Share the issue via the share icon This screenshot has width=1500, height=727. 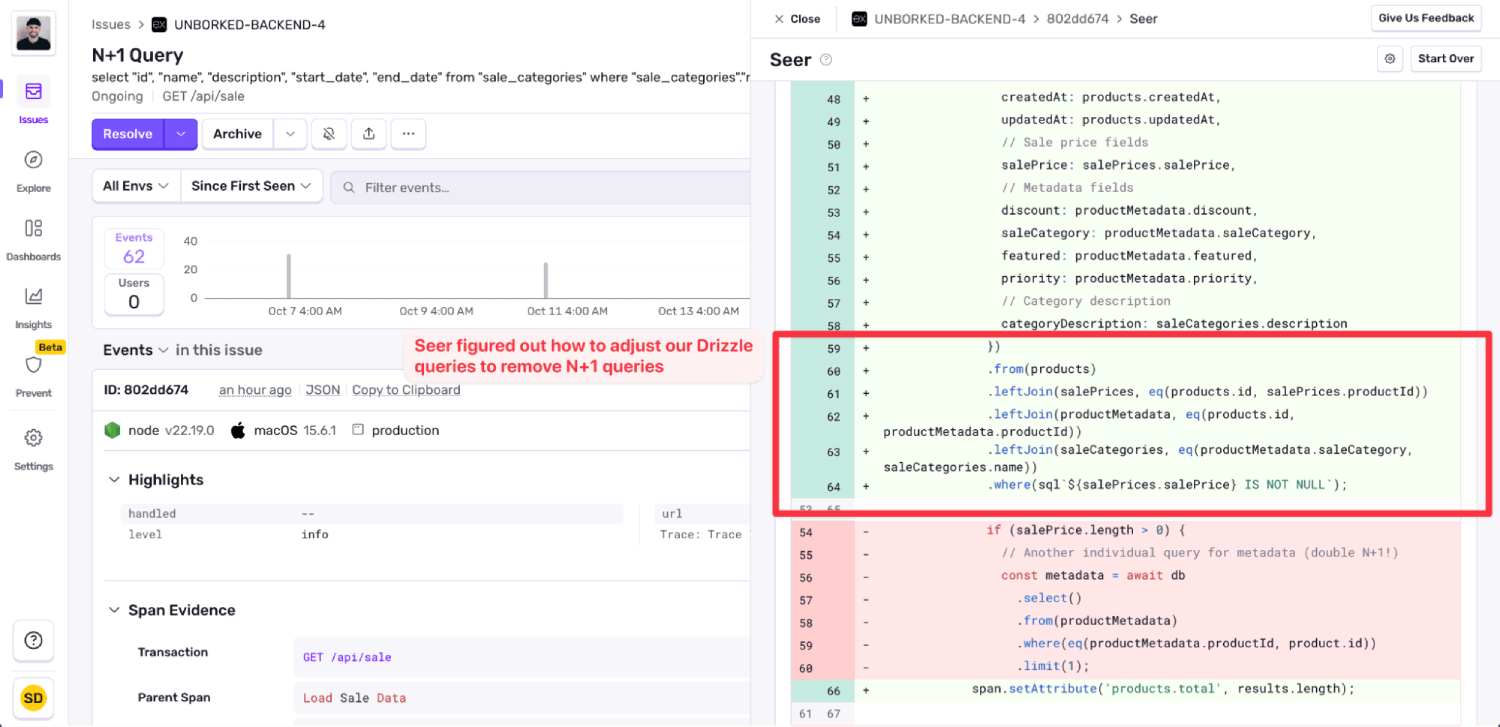369,133
